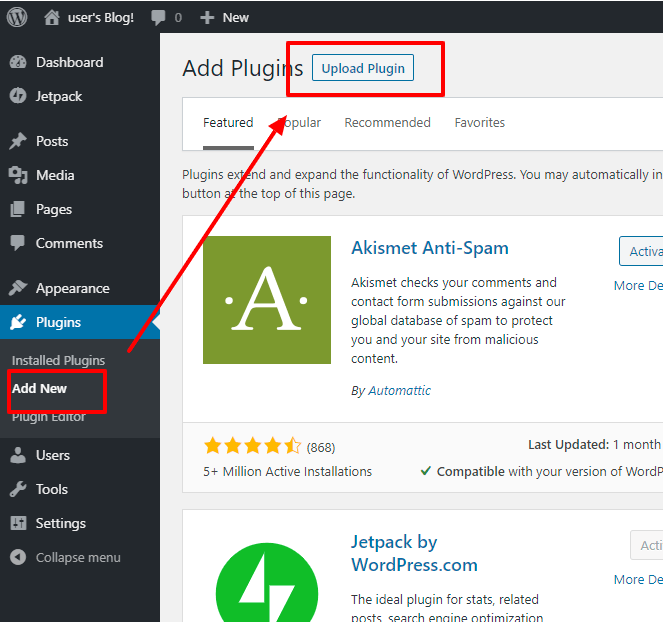Select Add New under Plugins
The width and height of the screenshot is (664, 622).
(39, 388)
